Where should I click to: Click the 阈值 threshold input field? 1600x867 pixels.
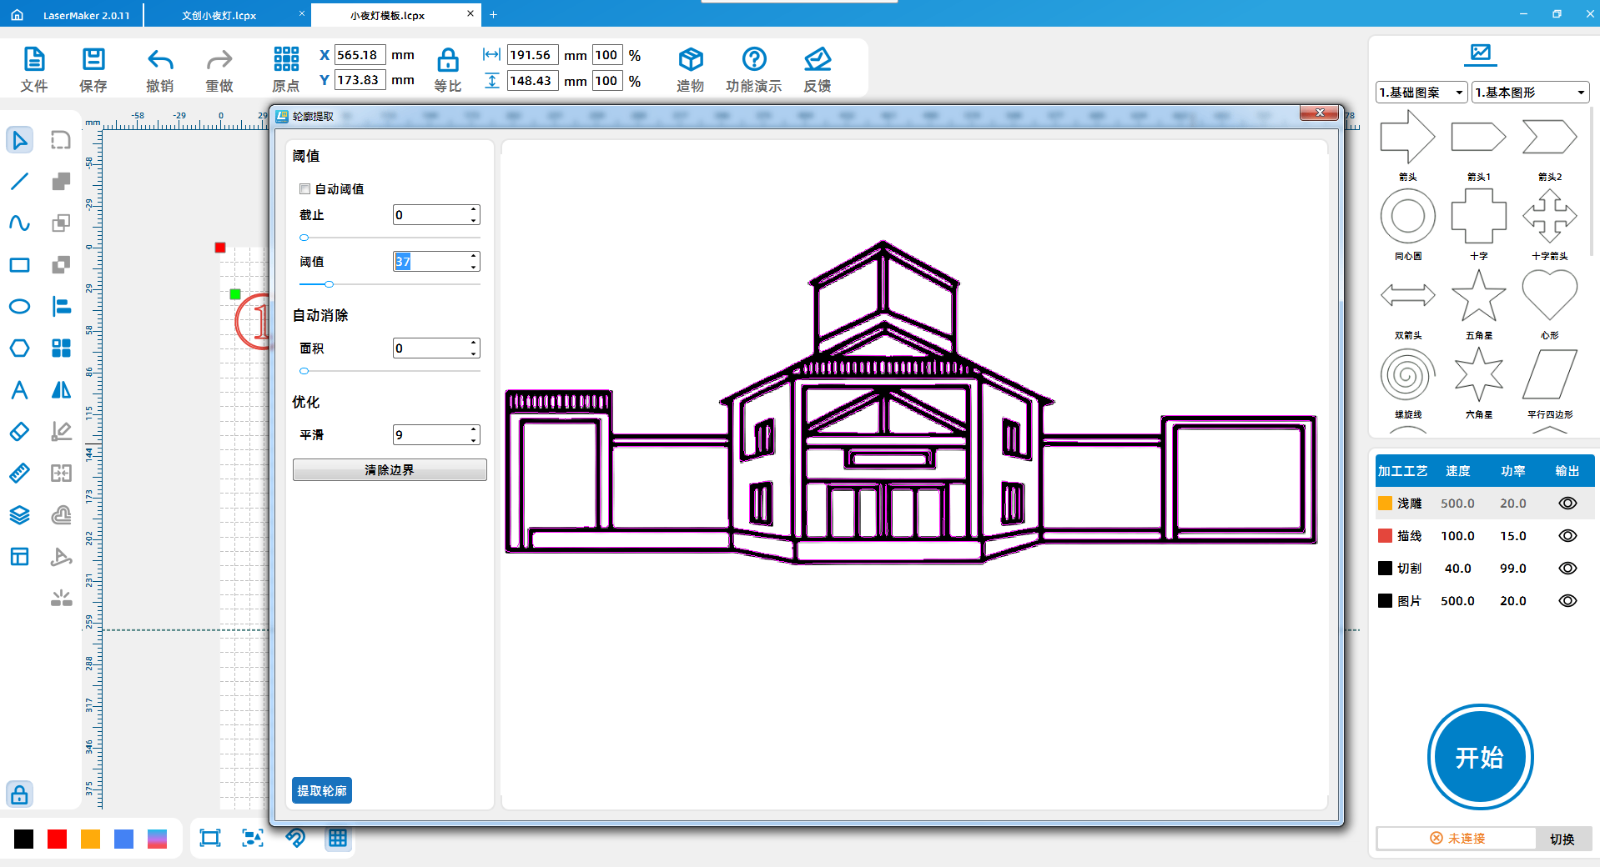(x=430, y=262)
